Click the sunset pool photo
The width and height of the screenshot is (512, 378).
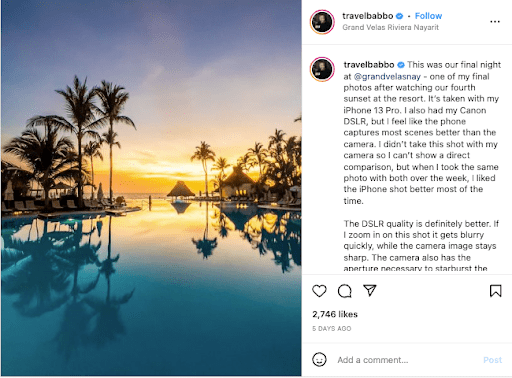click(151, 188)
